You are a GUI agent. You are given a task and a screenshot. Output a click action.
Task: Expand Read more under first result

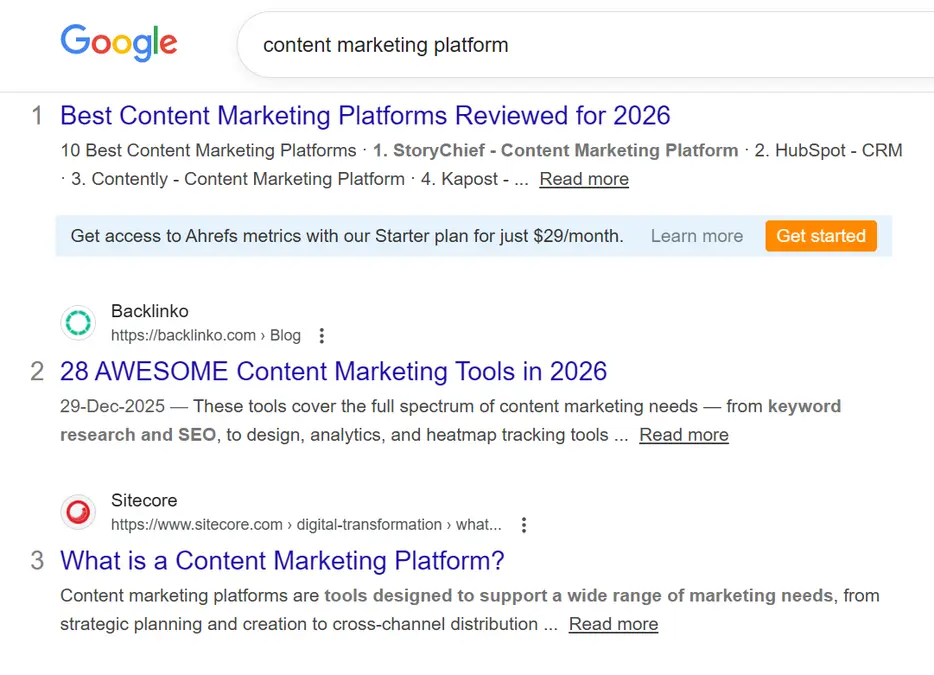(x=584, y=179)
